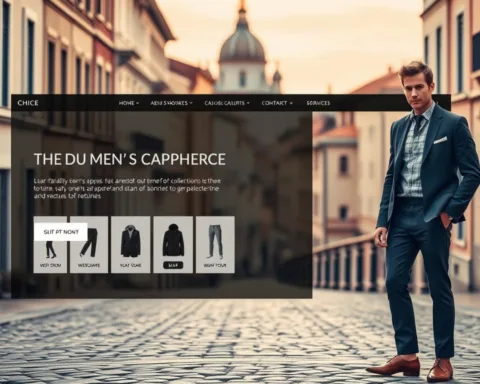Click the CHICE site logo

click(28, 103)
